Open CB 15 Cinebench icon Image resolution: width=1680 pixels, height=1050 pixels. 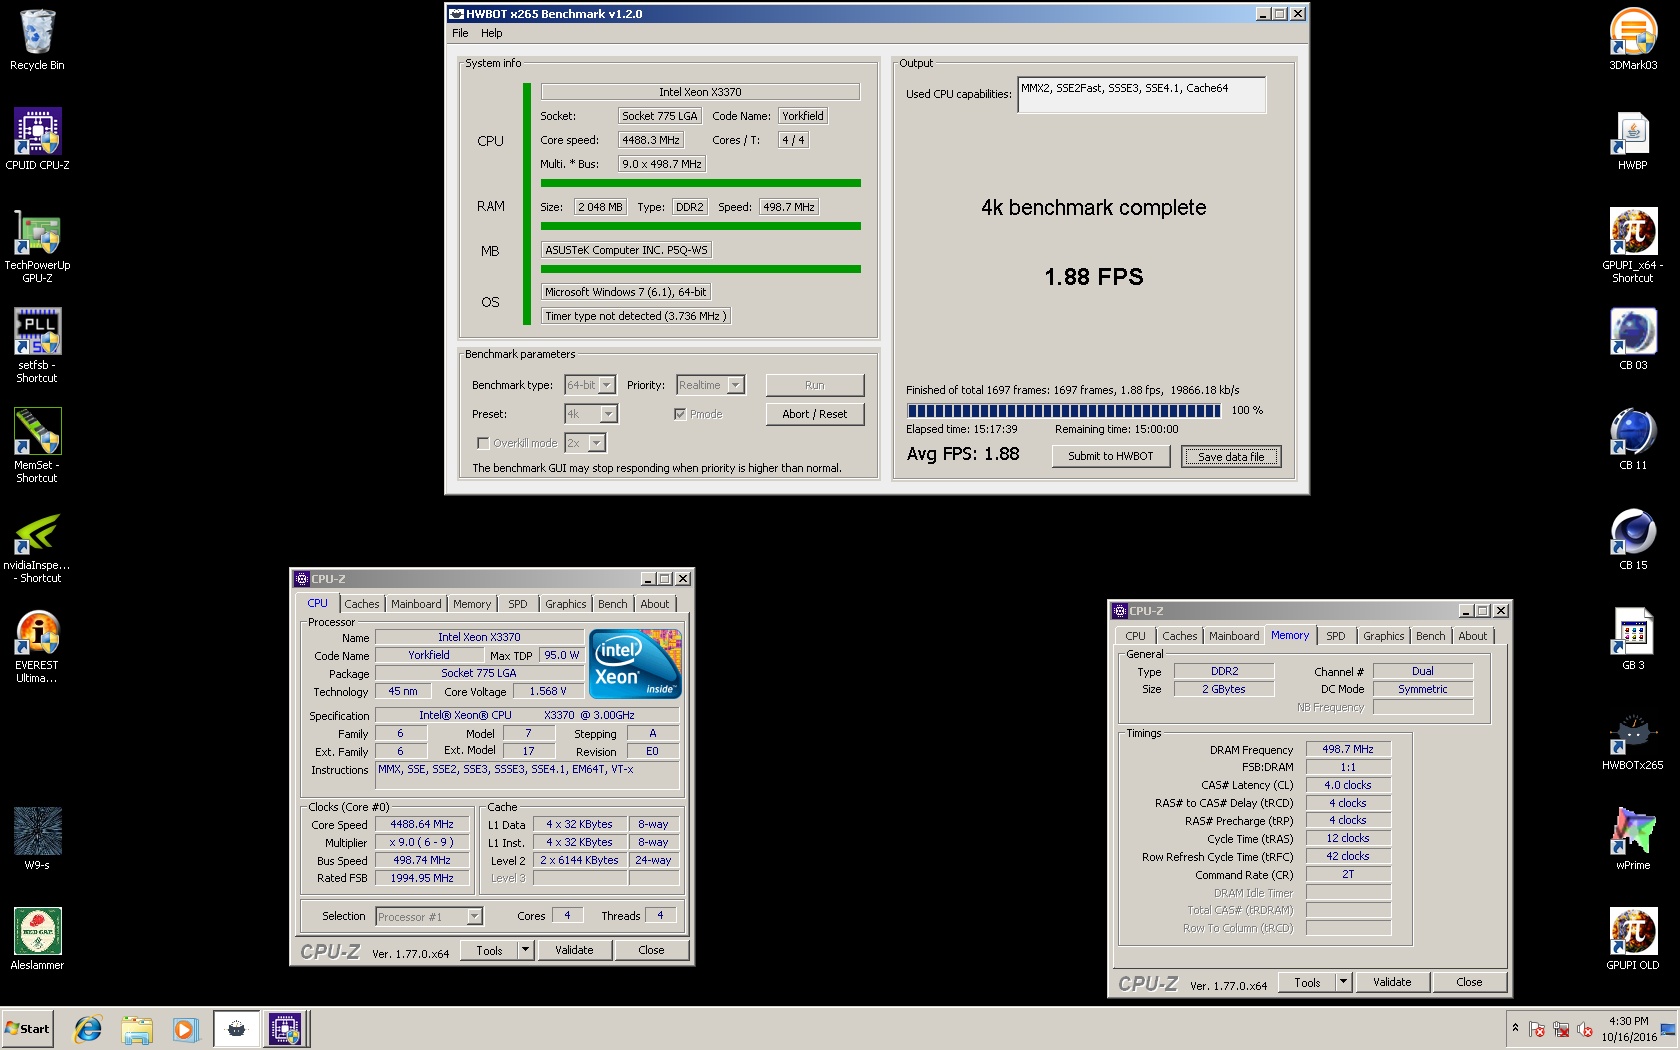1633,540
